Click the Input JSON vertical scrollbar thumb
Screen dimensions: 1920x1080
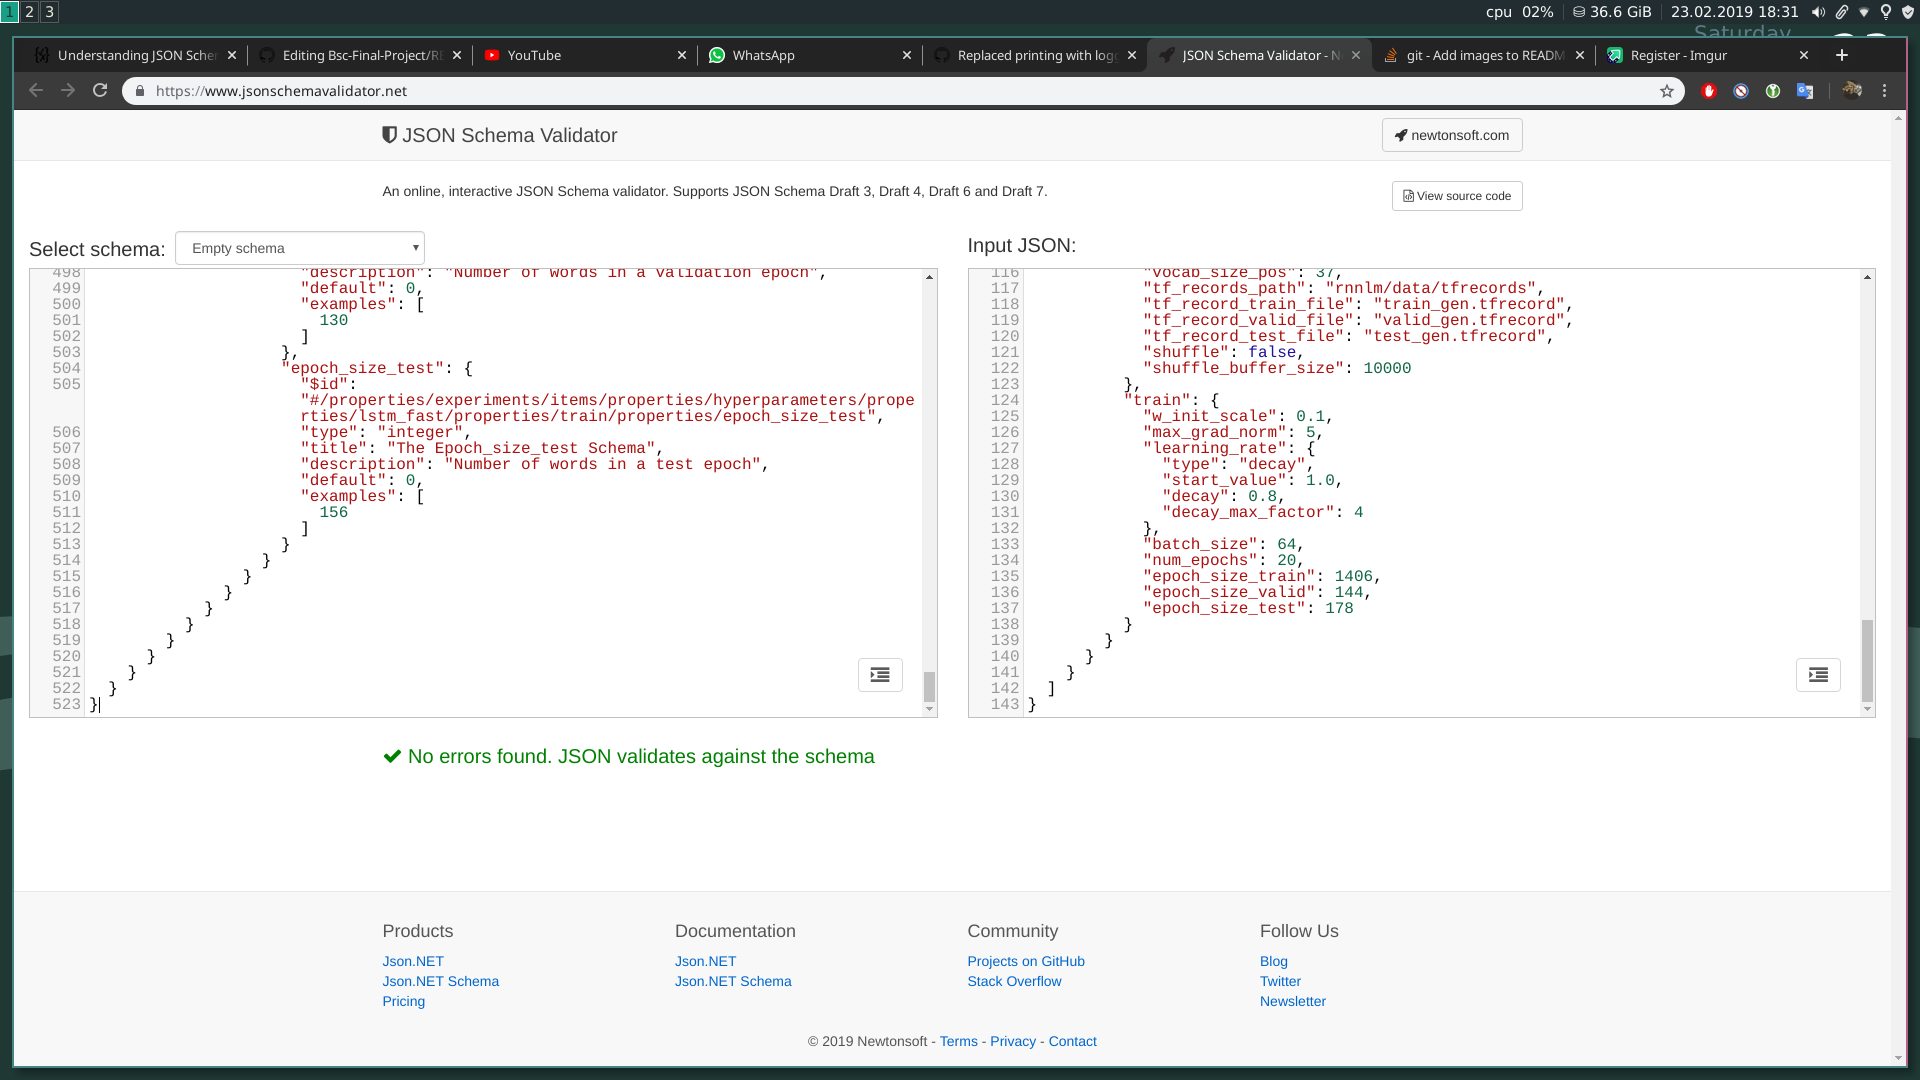coord(1867,660)
